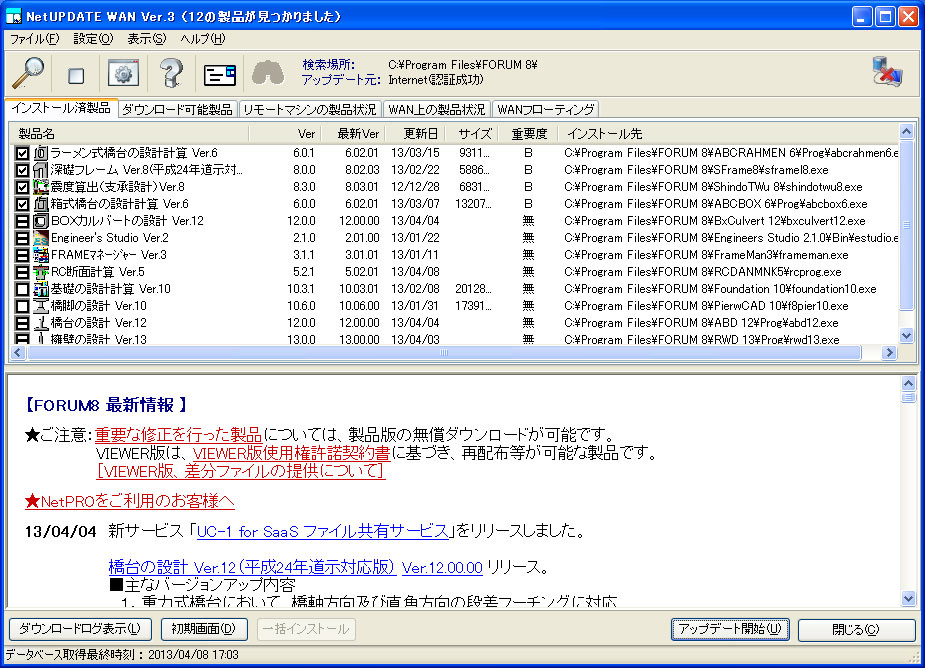This screenshot has height=668, width=925.
Task: Click the 橋脚の設計 Ver.10 product icon
Action: 41,306
